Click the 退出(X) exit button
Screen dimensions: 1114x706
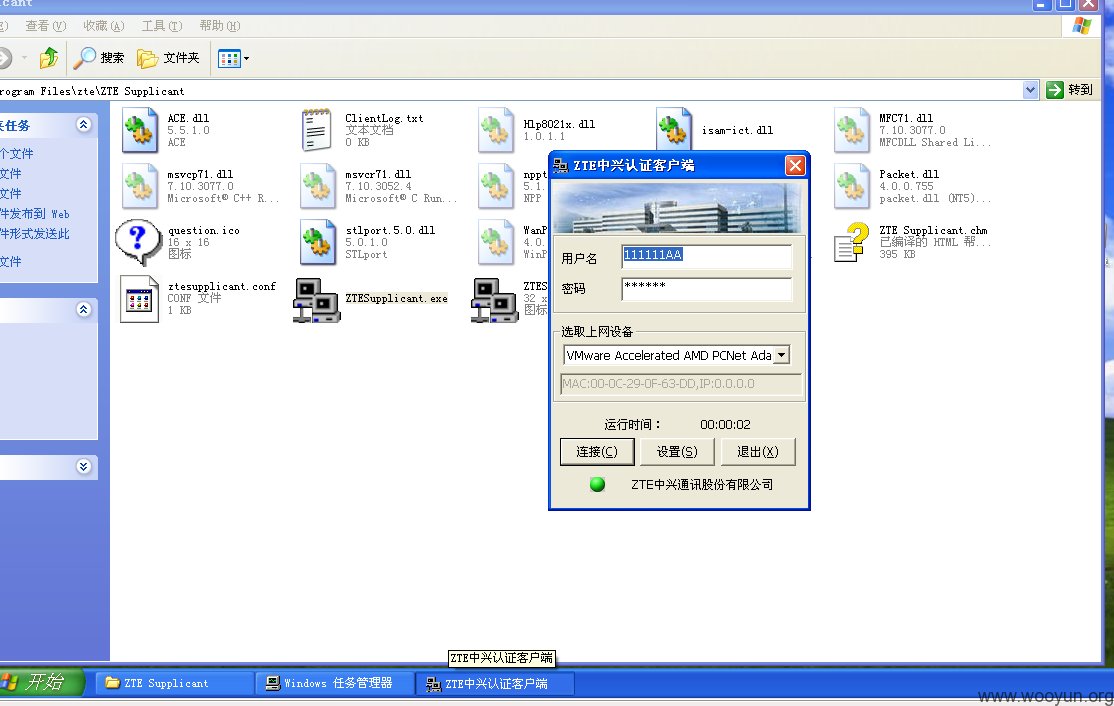[x=757, y=452]
